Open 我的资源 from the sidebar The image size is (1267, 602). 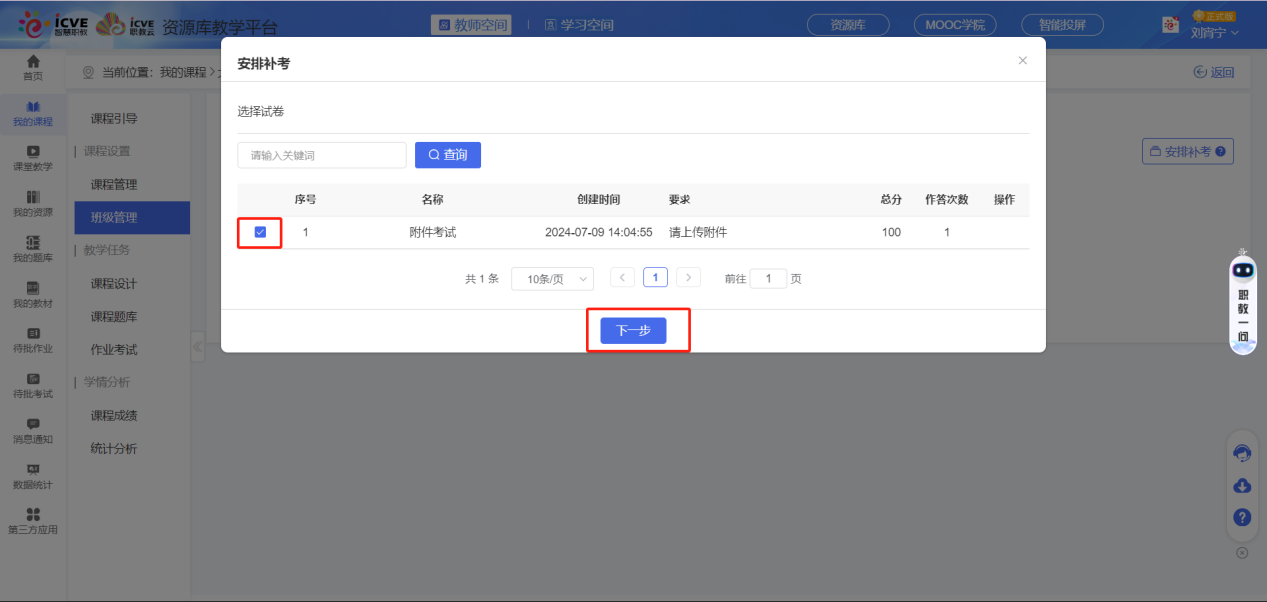pyautogui.click(x=33, y=202)
